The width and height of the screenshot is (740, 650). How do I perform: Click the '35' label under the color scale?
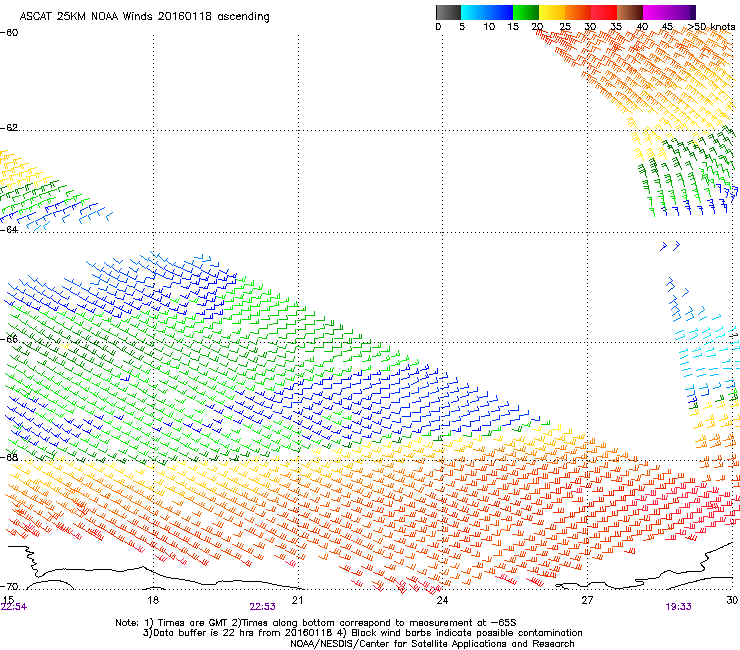pyautogui.click(x=616, y=27)
